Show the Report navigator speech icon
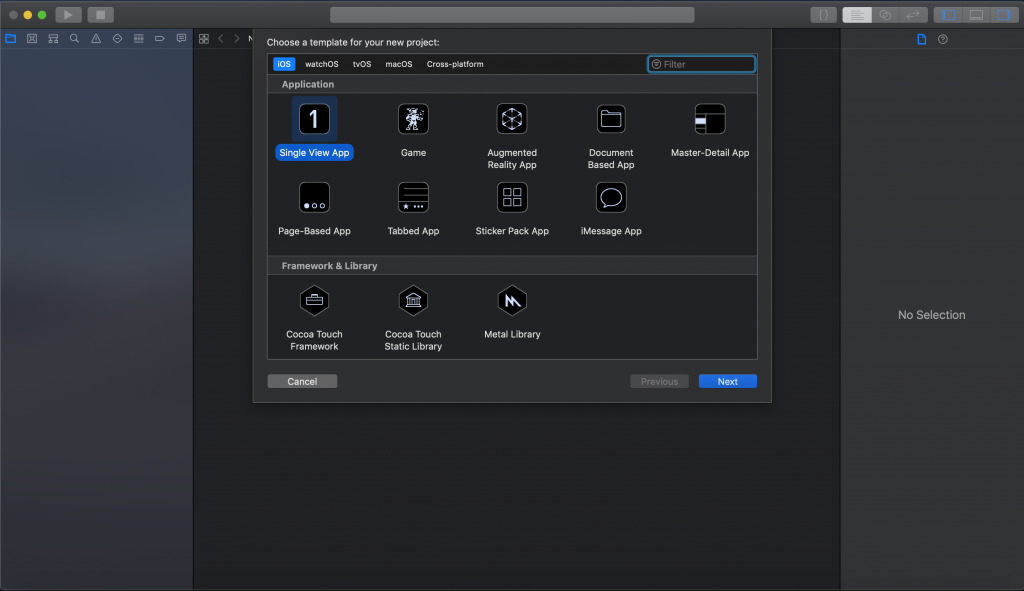The width and height of the screenshot is (1024, 591). click(x=181, y=39)
